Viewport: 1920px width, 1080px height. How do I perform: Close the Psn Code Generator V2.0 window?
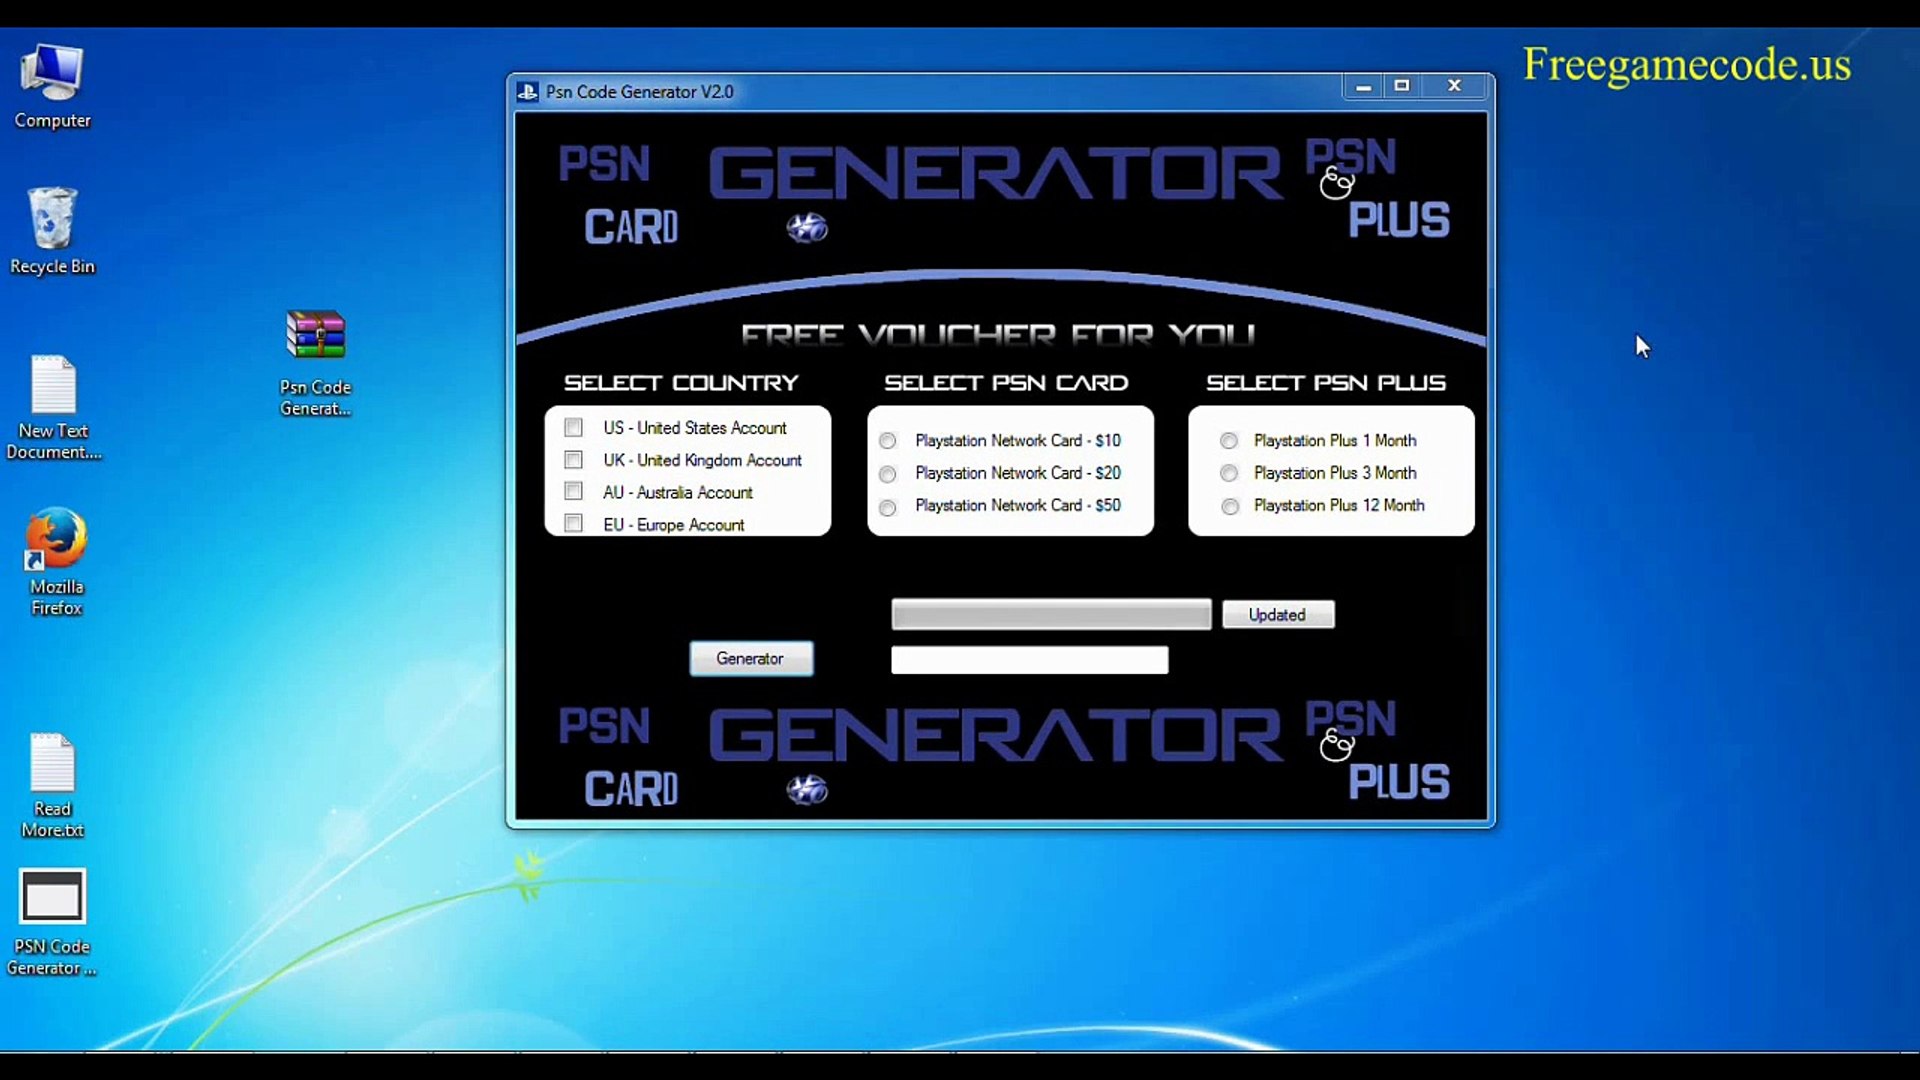pos(1454,87)
